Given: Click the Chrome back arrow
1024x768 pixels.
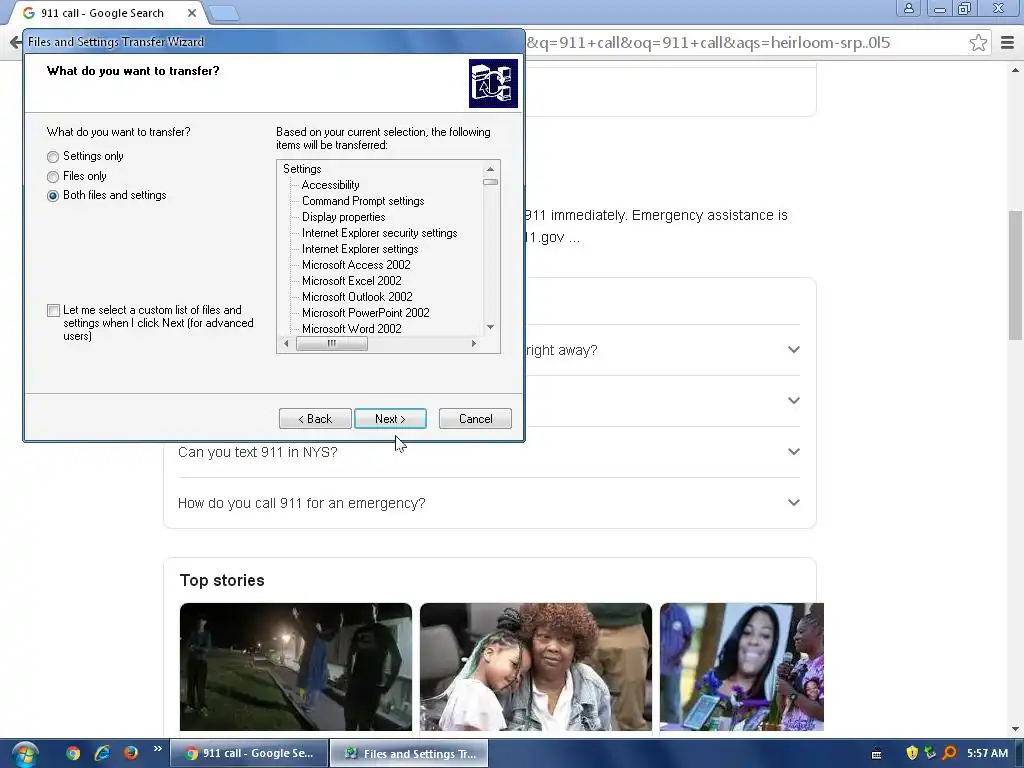Looking at the screenshot, I should [15, 43].
